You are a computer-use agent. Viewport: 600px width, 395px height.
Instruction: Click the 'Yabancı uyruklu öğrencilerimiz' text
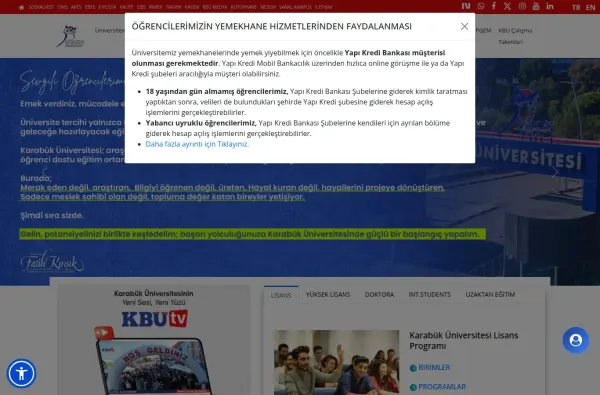(201, 123)
